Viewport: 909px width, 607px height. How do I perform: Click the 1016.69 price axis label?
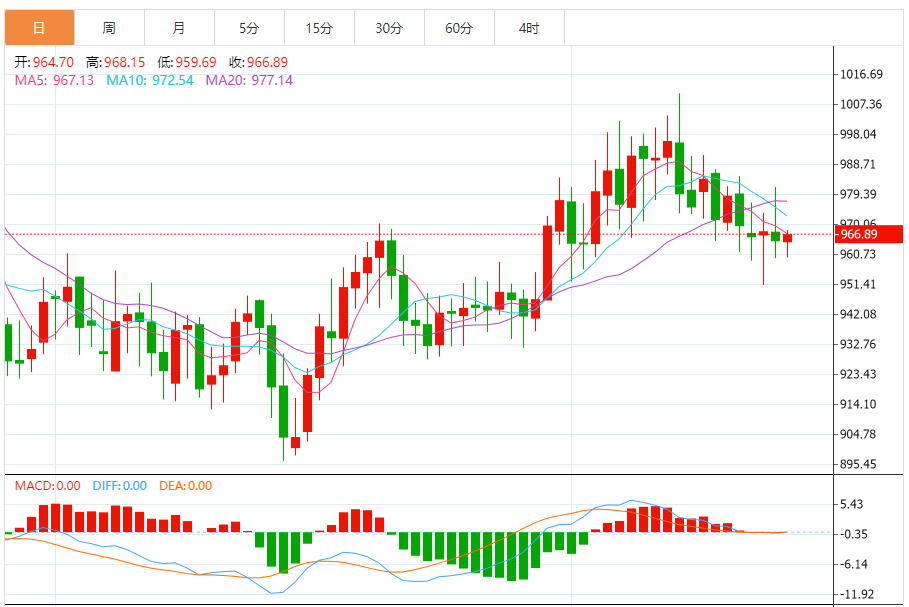pyautogui.click(x=861, y=74)
